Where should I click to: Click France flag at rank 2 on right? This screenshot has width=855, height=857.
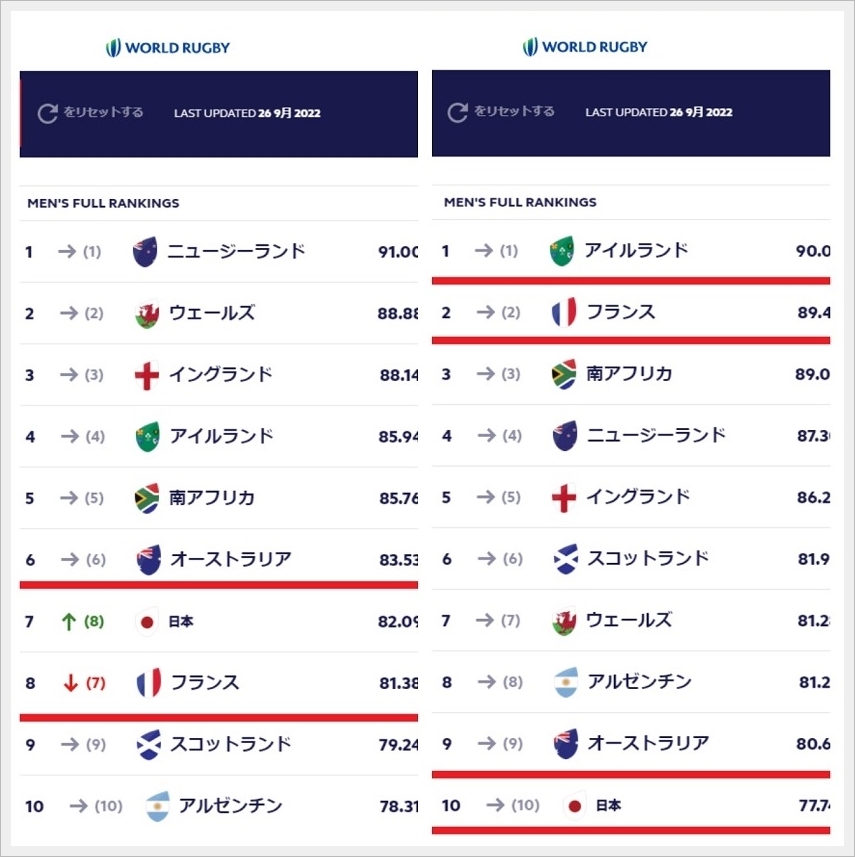(x=564, y=313)
